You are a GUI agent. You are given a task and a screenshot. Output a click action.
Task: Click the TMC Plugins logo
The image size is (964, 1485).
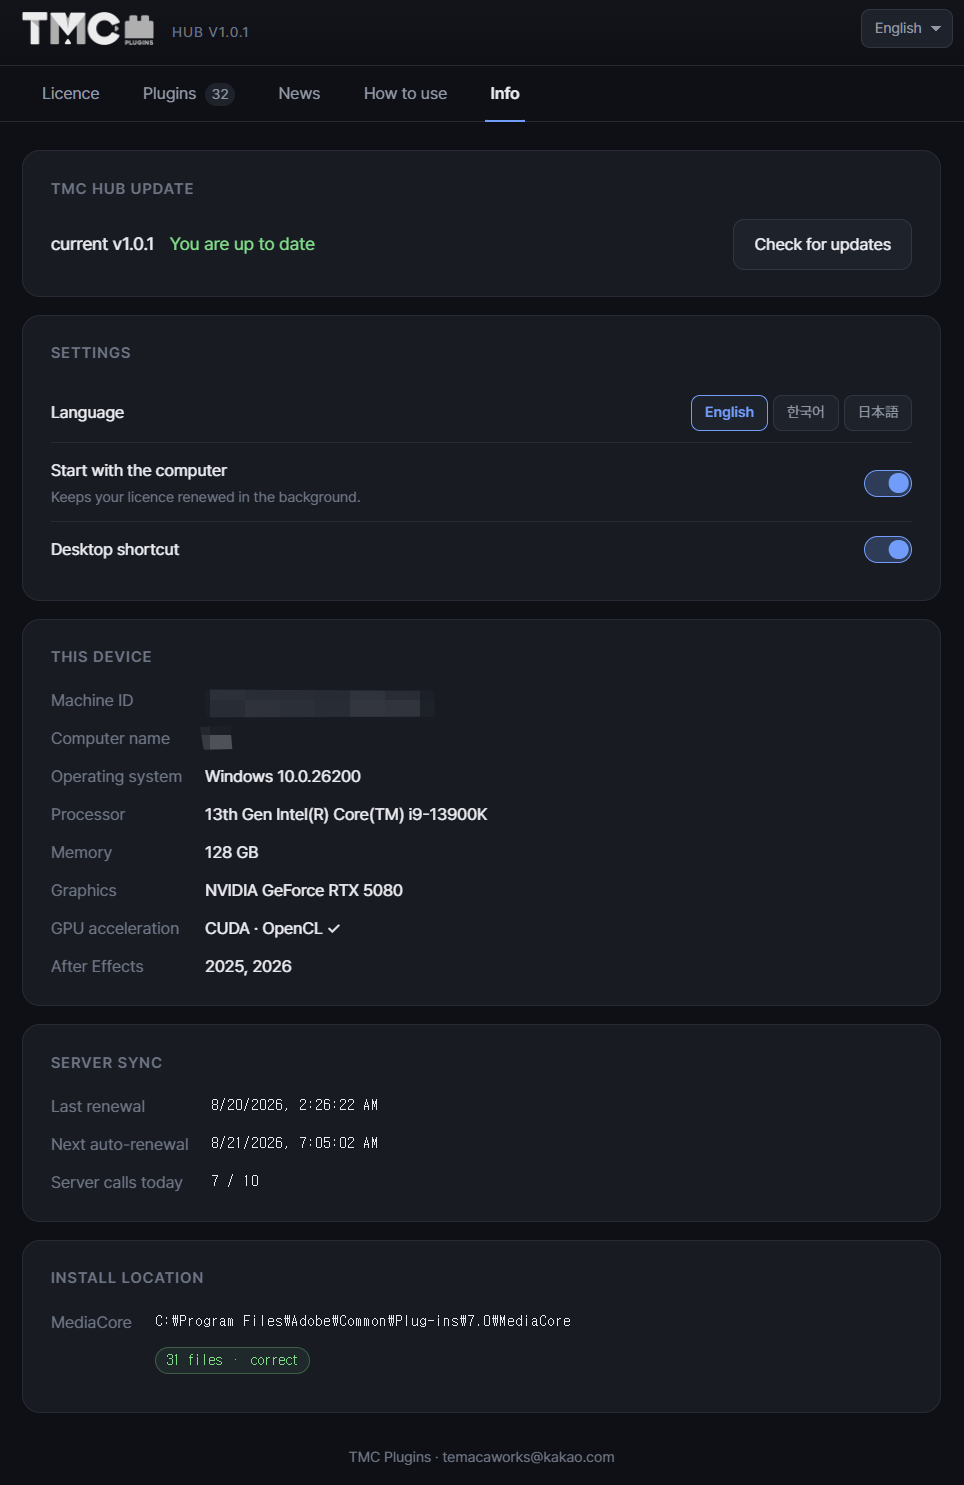pos(88,29)
